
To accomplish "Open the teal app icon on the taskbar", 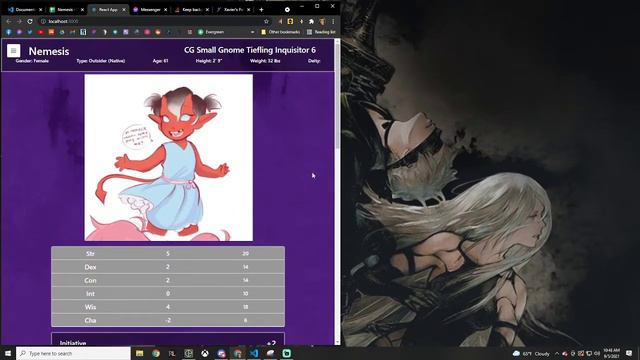I will [287, 353].
